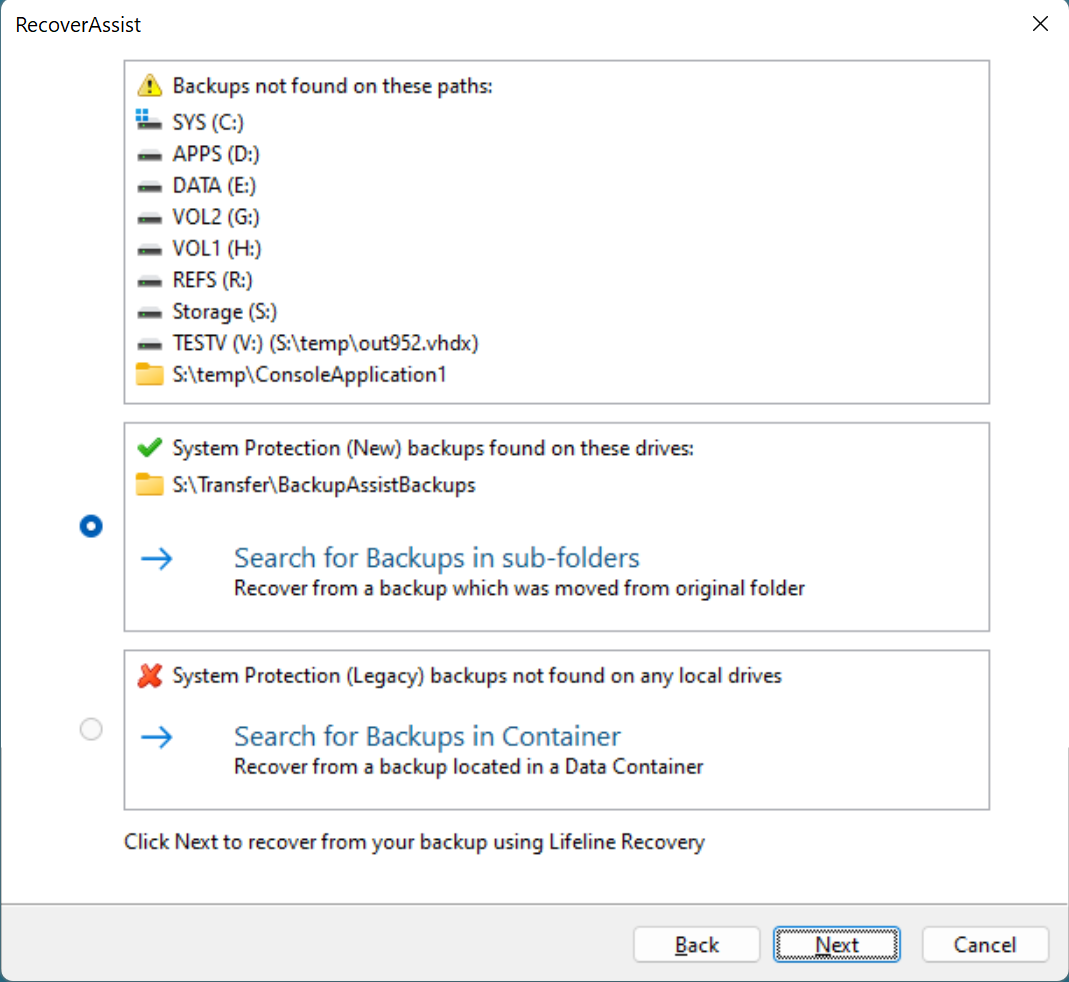This screenshot has height=982, width=1069.
Task: Select the TESTV (V:) vhdx path entry
Action: 325,343
